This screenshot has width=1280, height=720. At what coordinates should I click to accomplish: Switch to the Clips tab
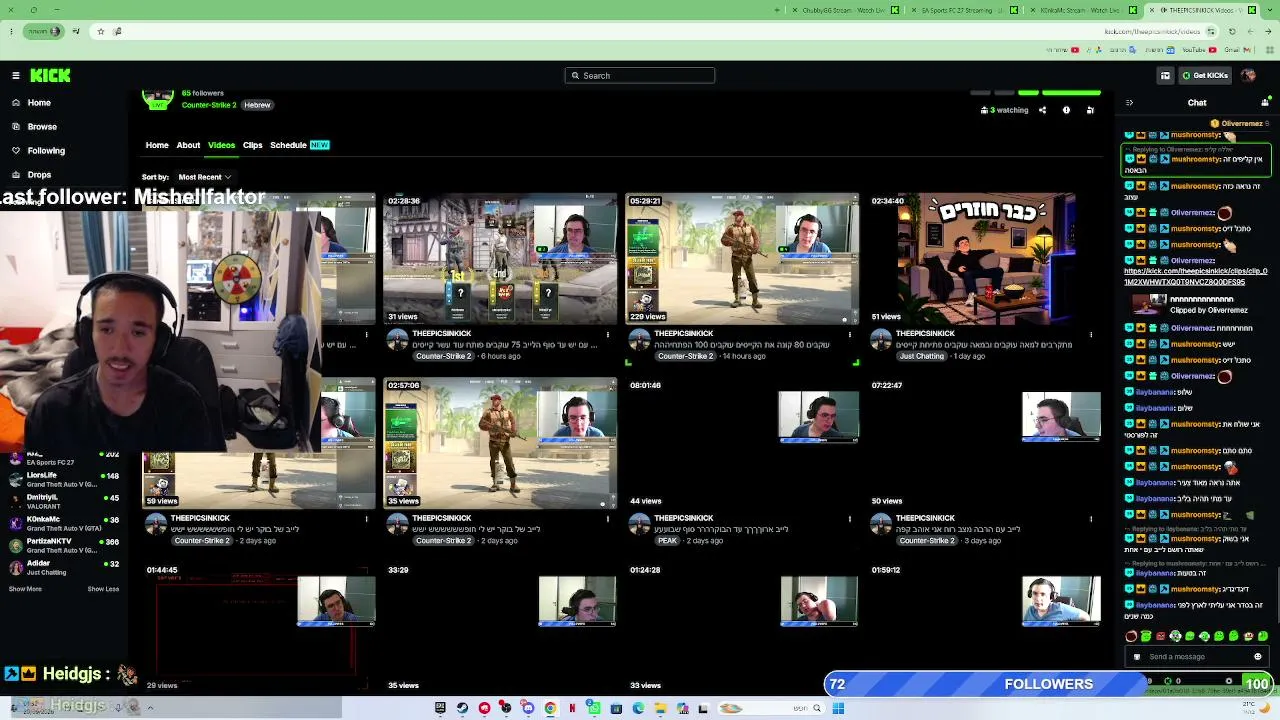[x=252, y=145]
